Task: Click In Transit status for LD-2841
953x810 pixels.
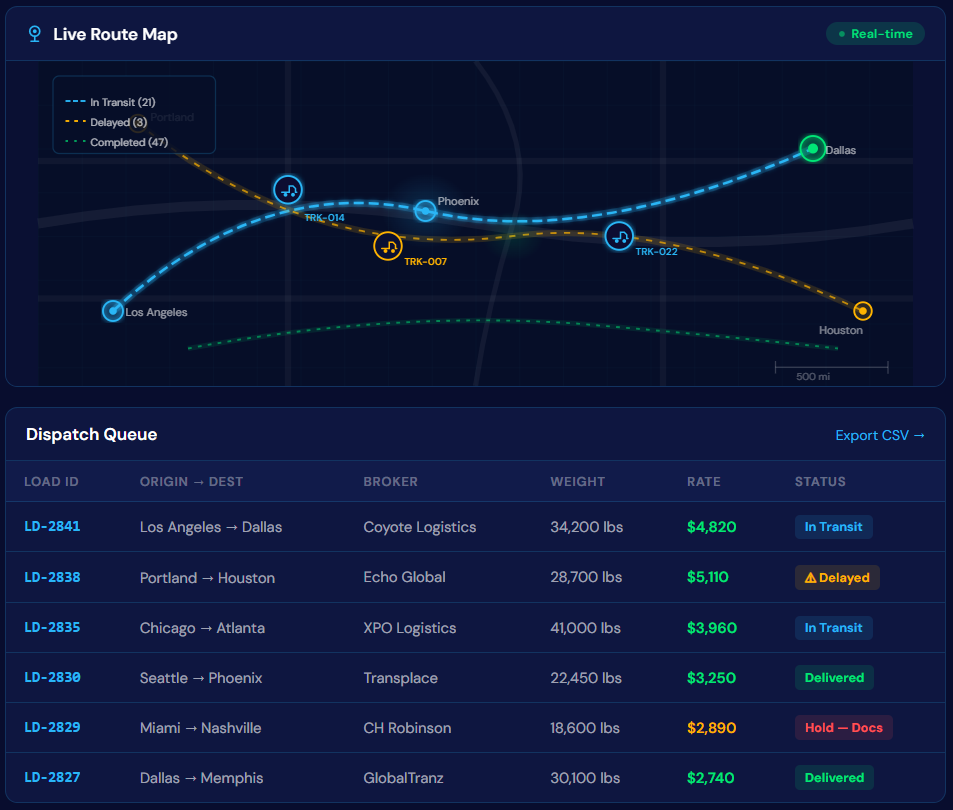Action: 833,527
